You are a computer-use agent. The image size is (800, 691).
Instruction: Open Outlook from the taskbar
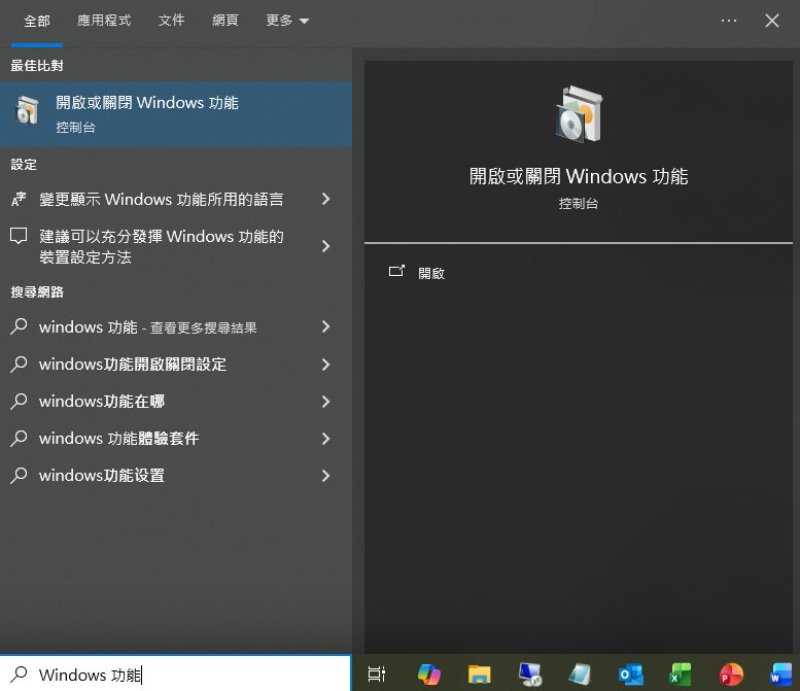(630, 673)
